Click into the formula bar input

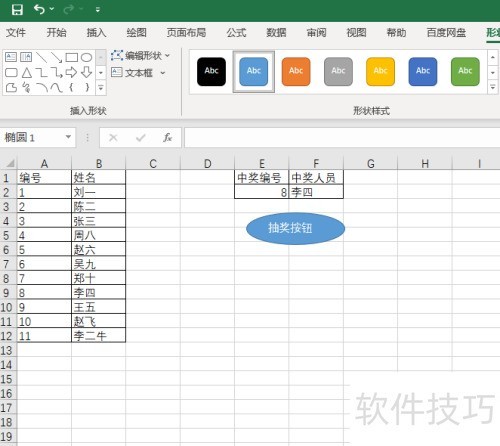pos(342,137)
